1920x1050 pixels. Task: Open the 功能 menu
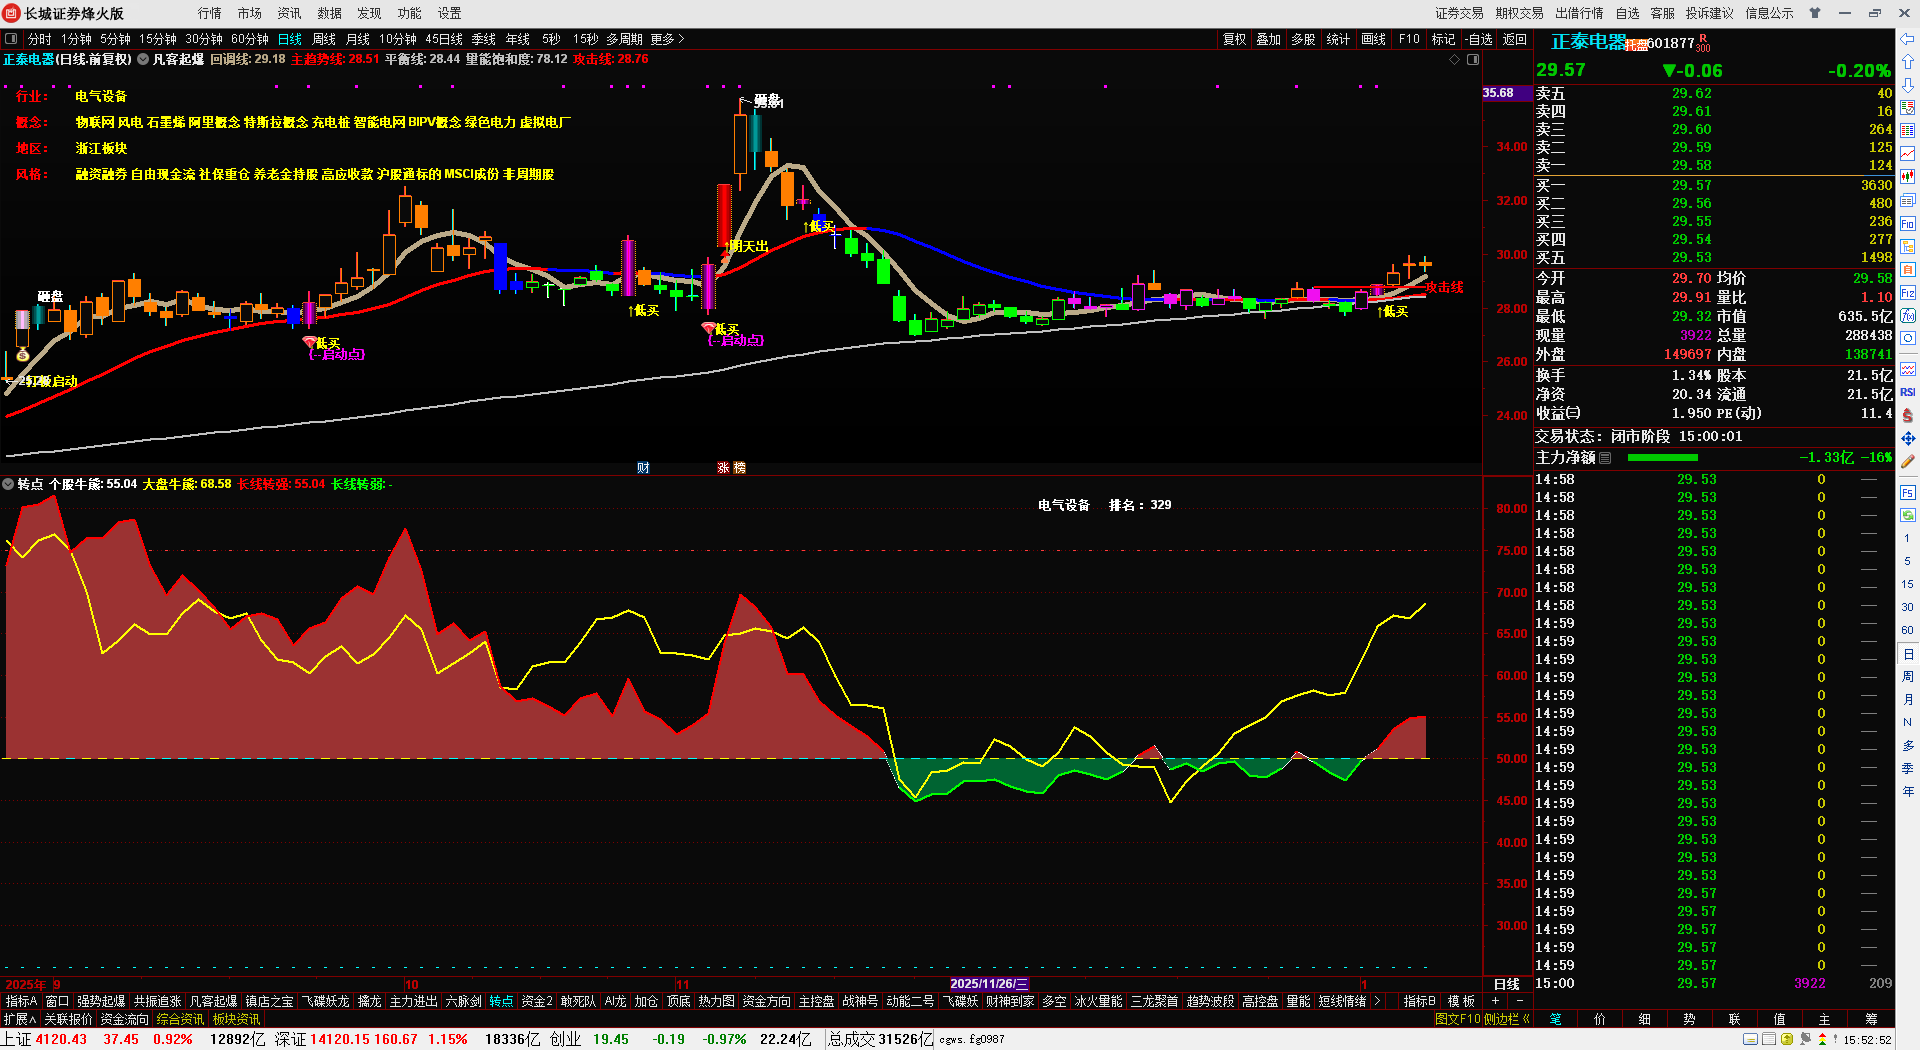coord(409,13)
